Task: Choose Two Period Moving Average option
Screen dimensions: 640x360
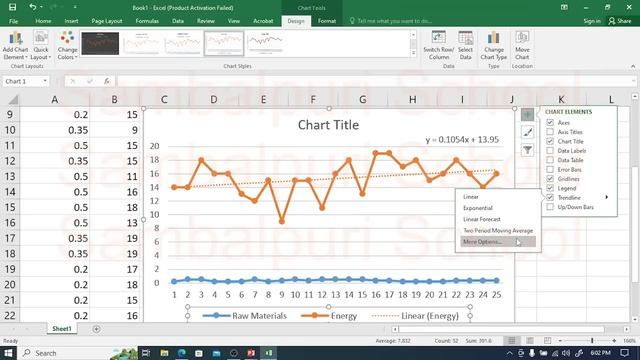Action: [498, 231]
